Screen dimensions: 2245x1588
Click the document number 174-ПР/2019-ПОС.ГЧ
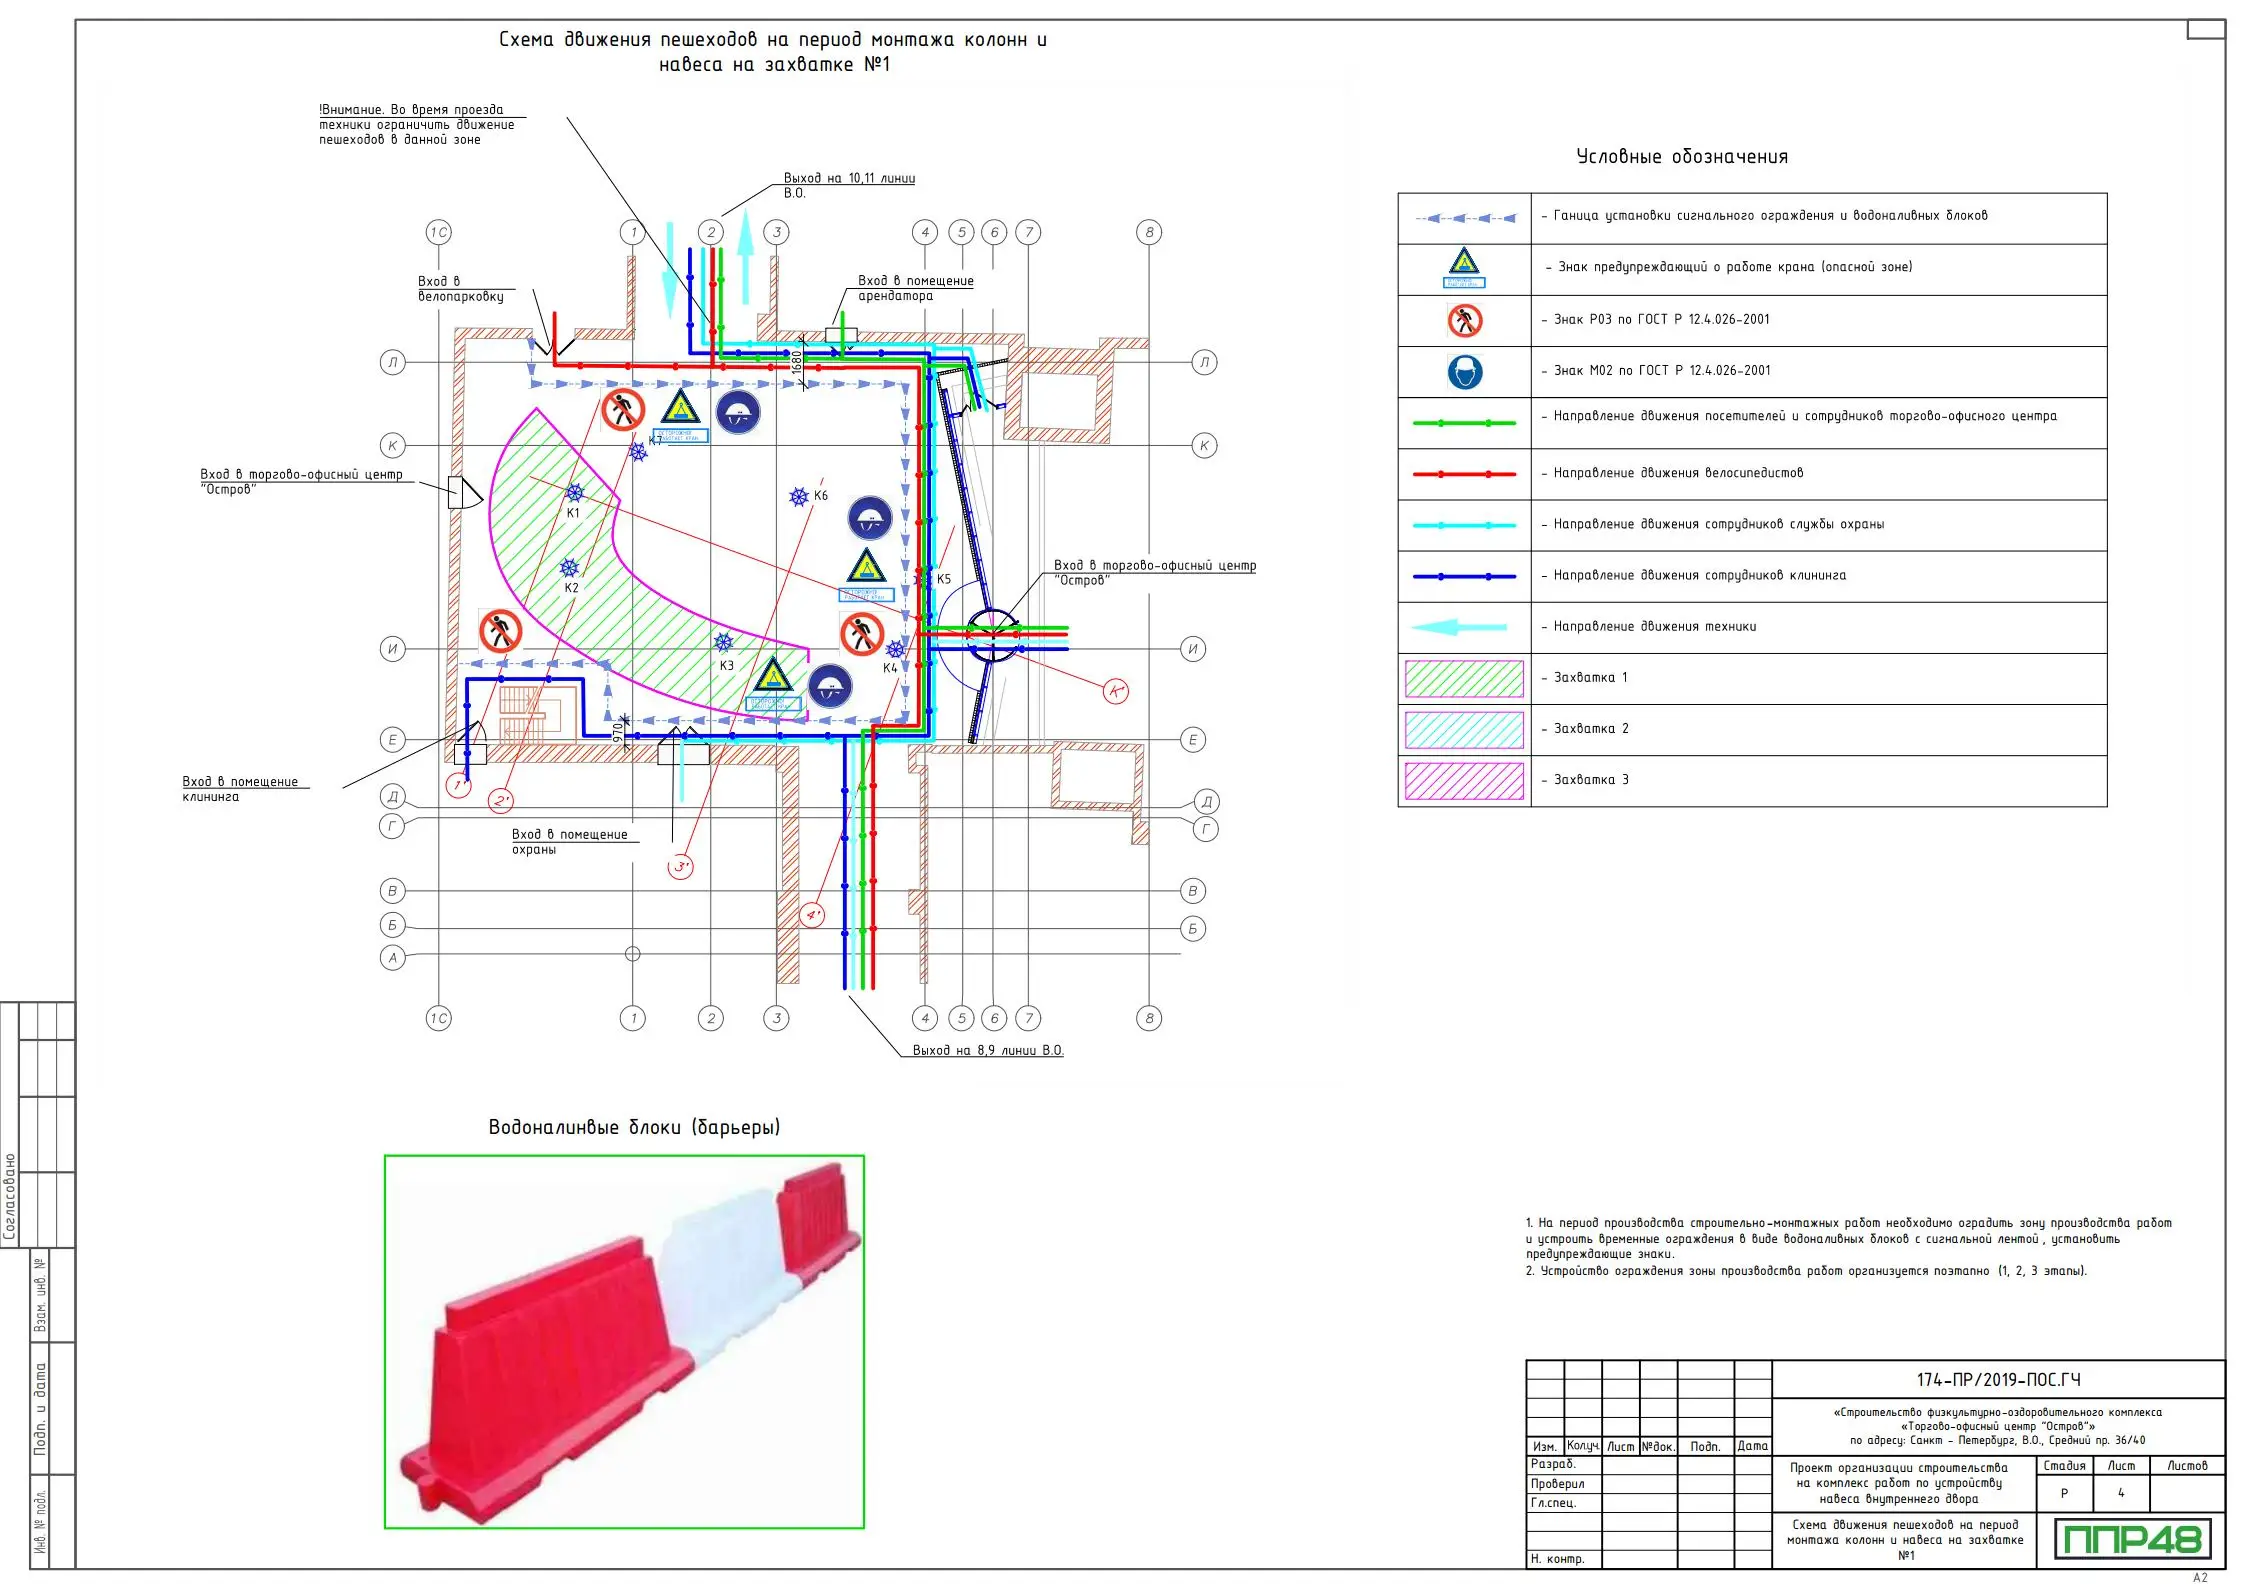(1998, 1380)
